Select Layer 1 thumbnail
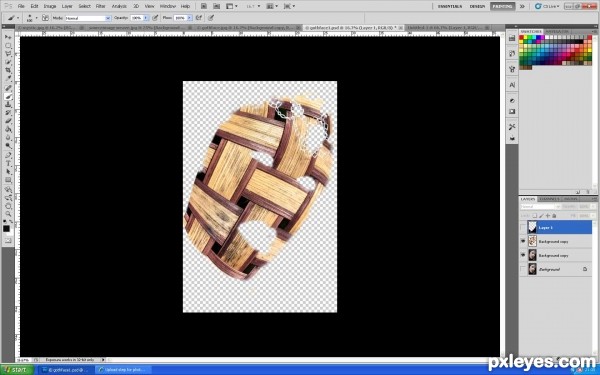This screenshot has width=600, height=375. pyautogui.click(x=532, y=227)
